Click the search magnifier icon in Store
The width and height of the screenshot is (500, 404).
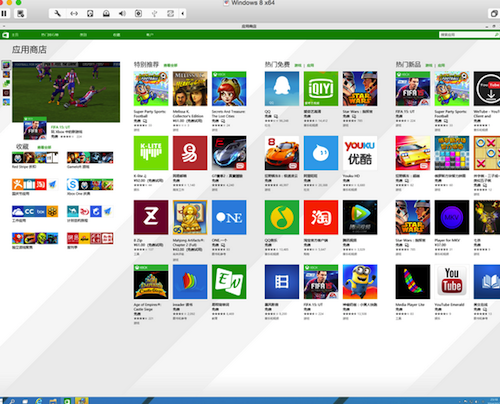point(496,35)
